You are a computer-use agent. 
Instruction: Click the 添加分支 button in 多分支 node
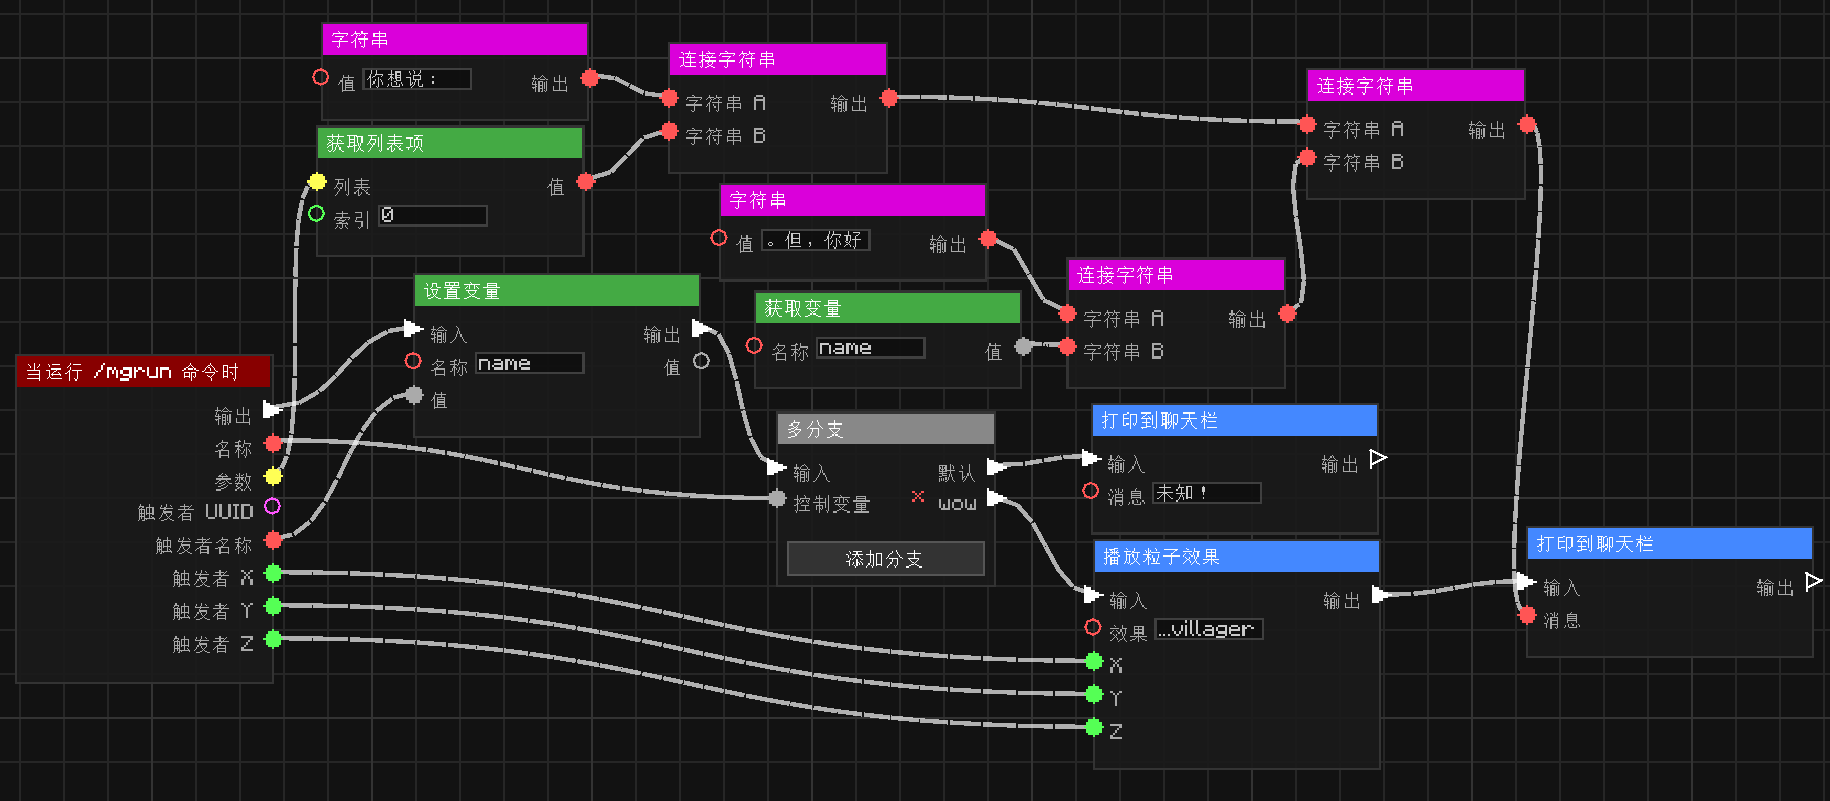(x=885, y=559)
